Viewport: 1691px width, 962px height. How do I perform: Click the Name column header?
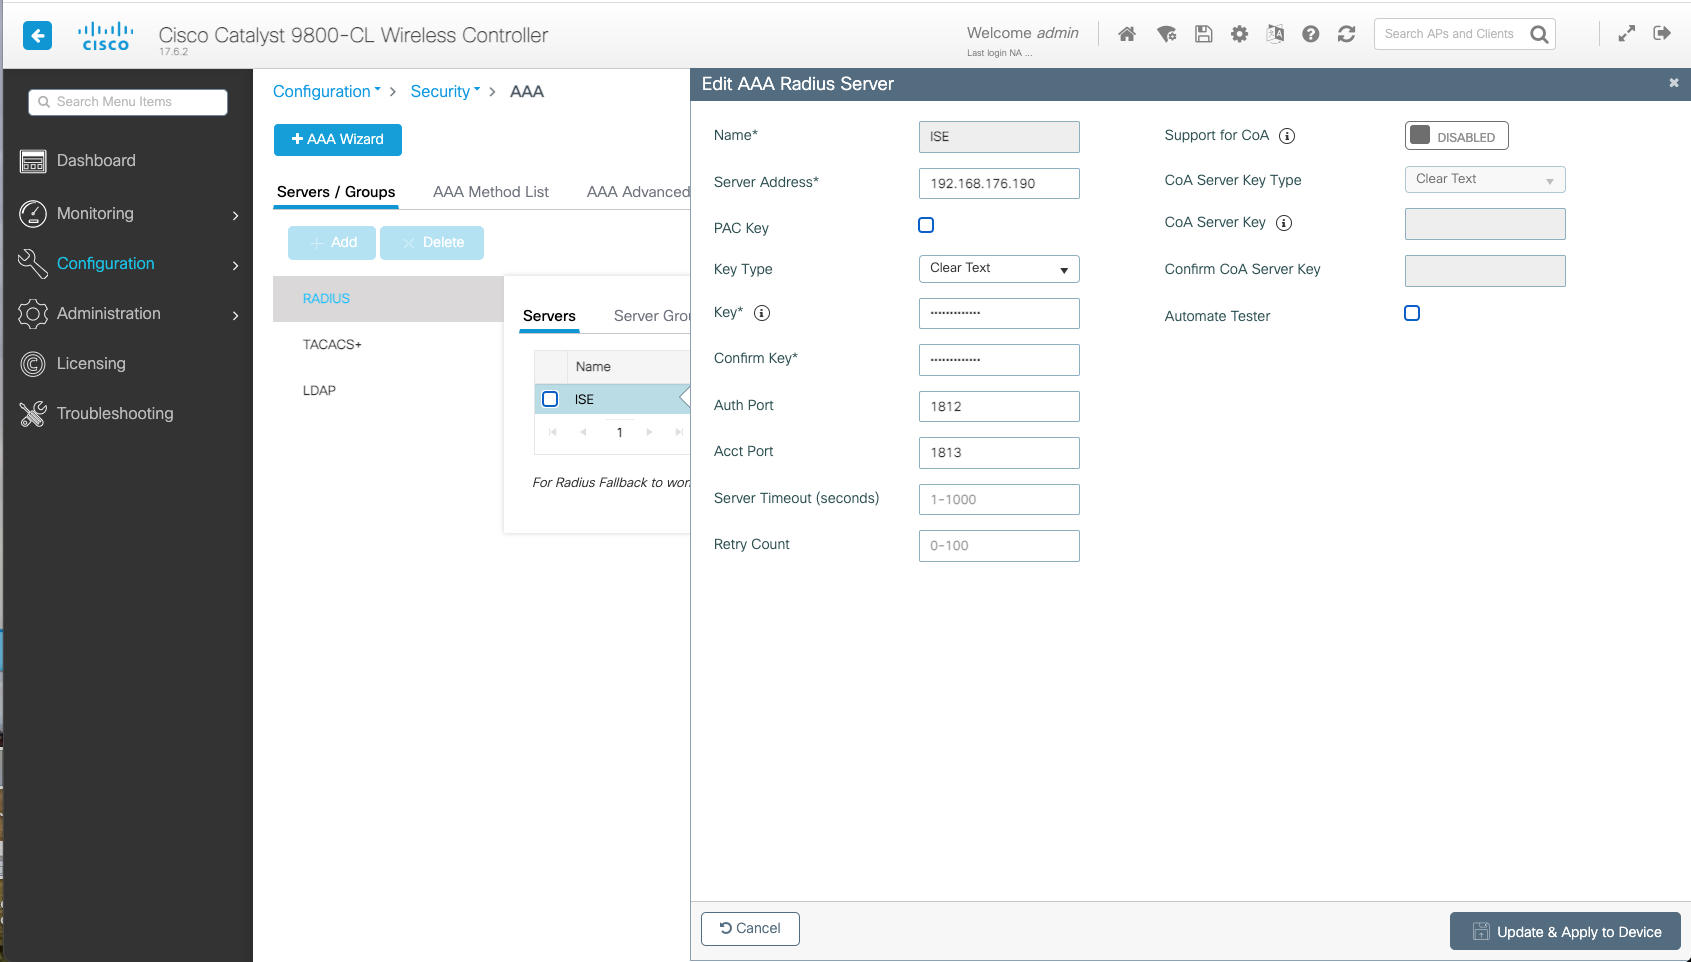[x=593, y=367]
